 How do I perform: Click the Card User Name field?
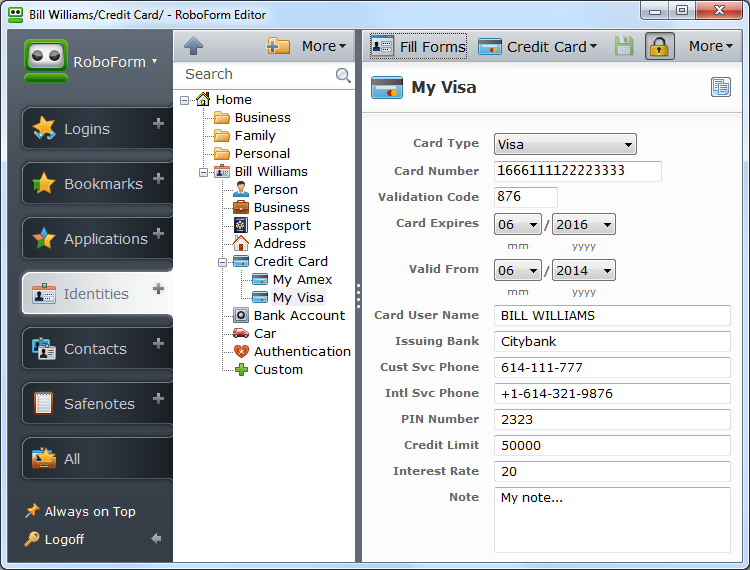[x=612, y=316]
